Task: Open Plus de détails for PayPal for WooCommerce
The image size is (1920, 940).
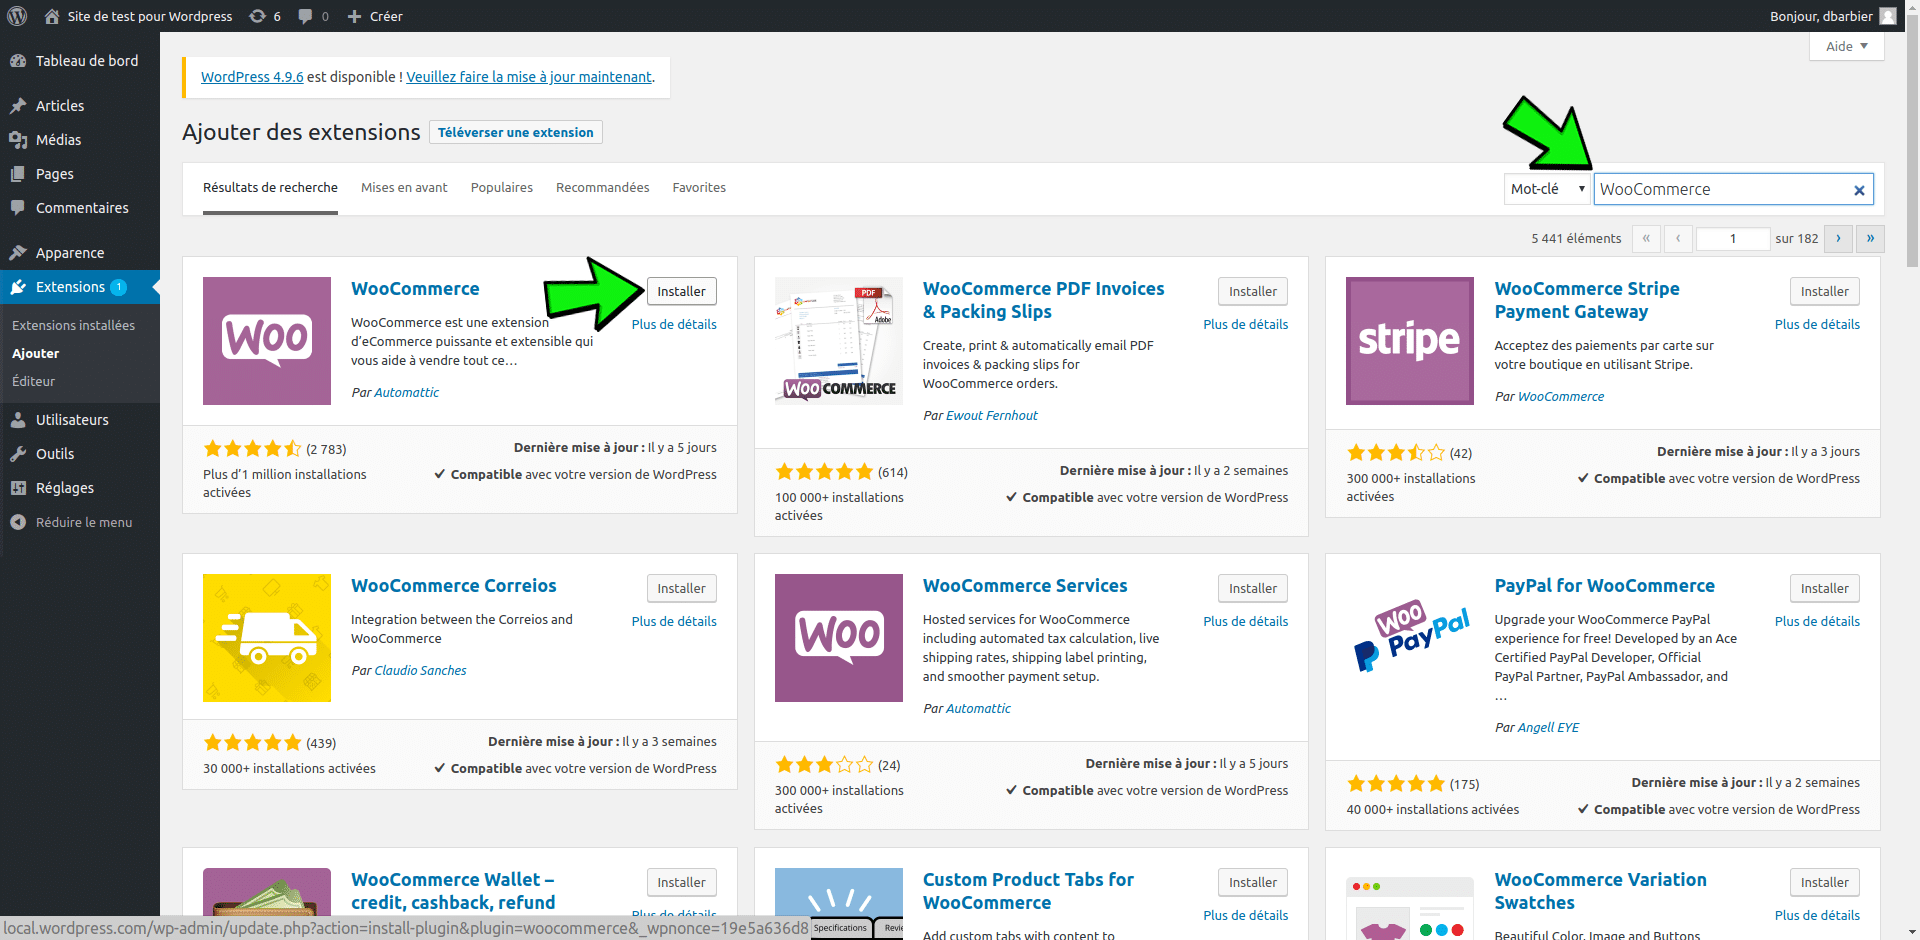Action: 1817,622
